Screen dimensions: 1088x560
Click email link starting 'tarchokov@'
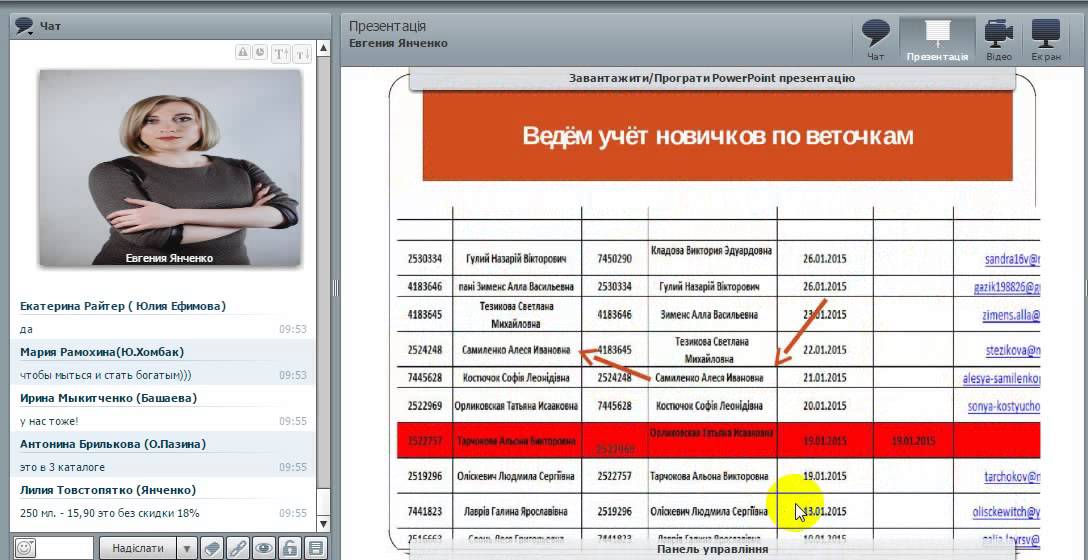point(1012,477)
